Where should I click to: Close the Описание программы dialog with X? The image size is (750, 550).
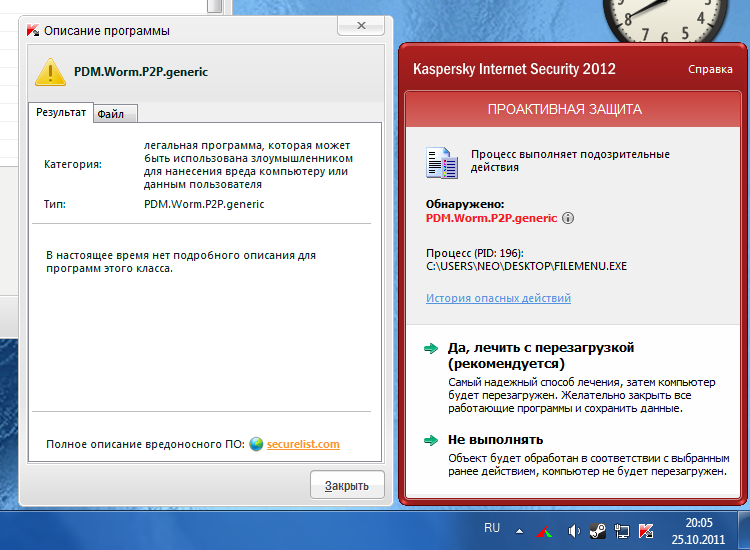(361, 25)
